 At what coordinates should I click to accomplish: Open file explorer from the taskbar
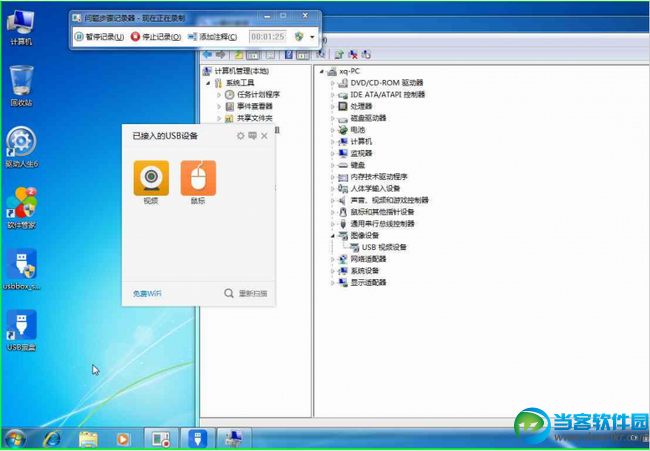tap(88, 439)
